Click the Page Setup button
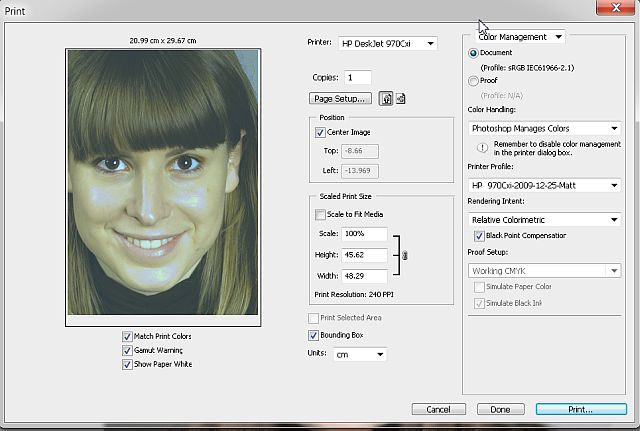Image resolution: width=640 pixels, height=431 pixels. coord(340,98)
